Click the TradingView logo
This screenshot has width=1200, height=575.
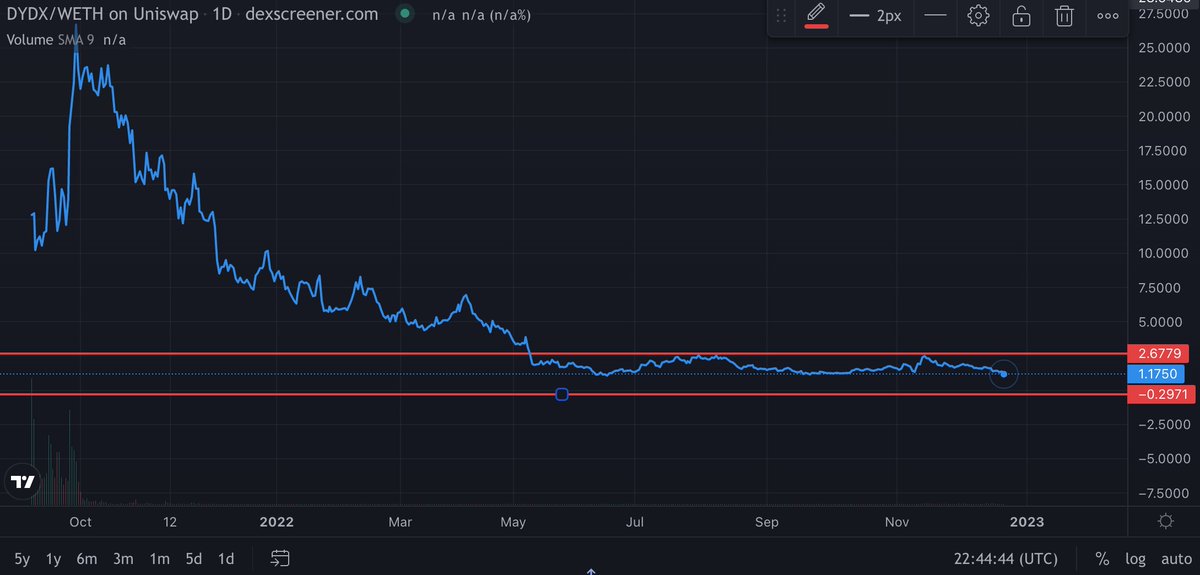coord(22,481)
